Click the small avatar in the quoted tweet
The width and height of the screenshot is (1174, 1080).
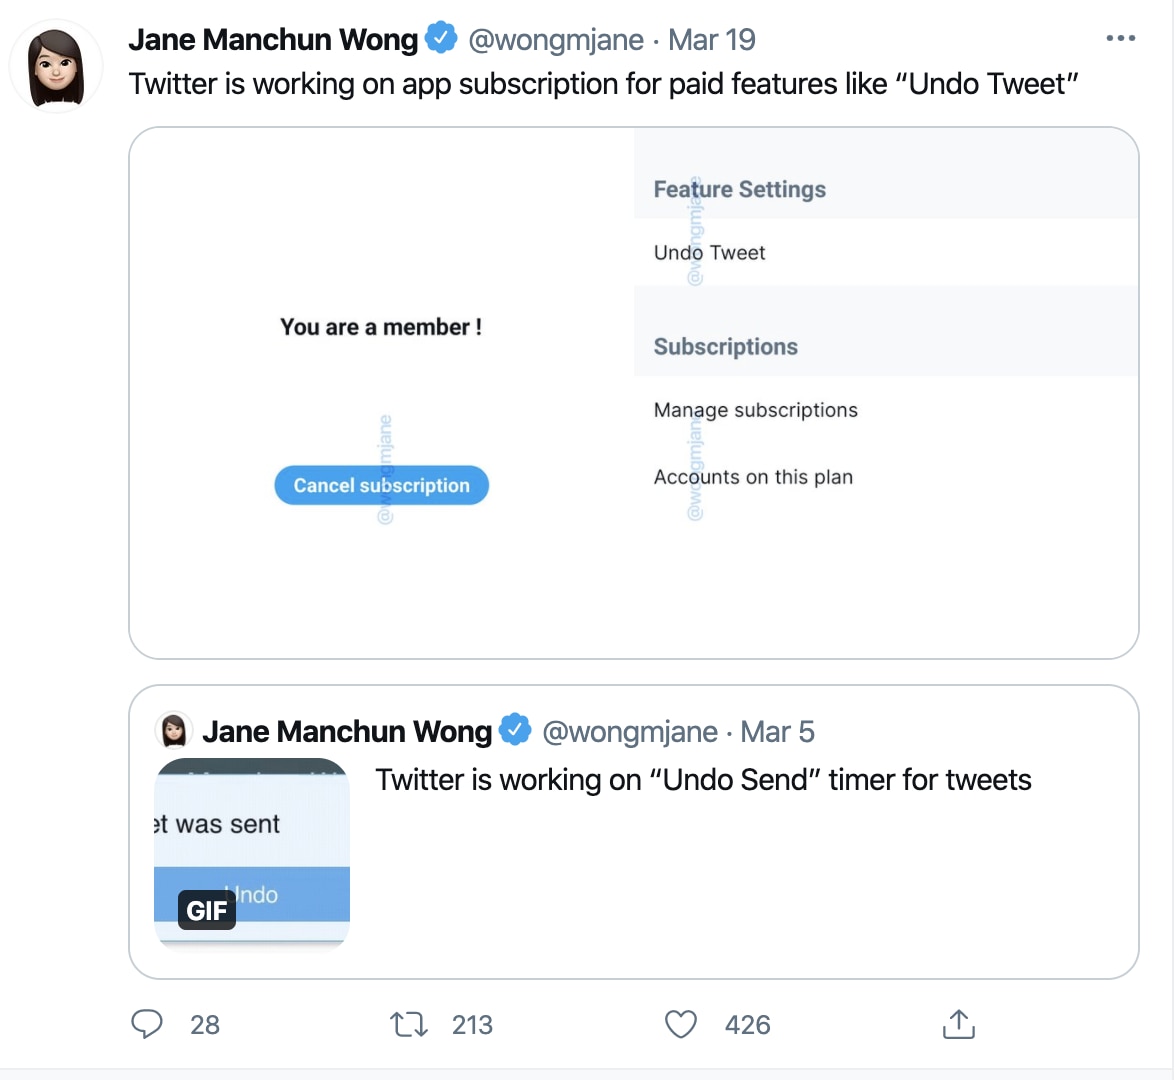[x=174, y=731]
